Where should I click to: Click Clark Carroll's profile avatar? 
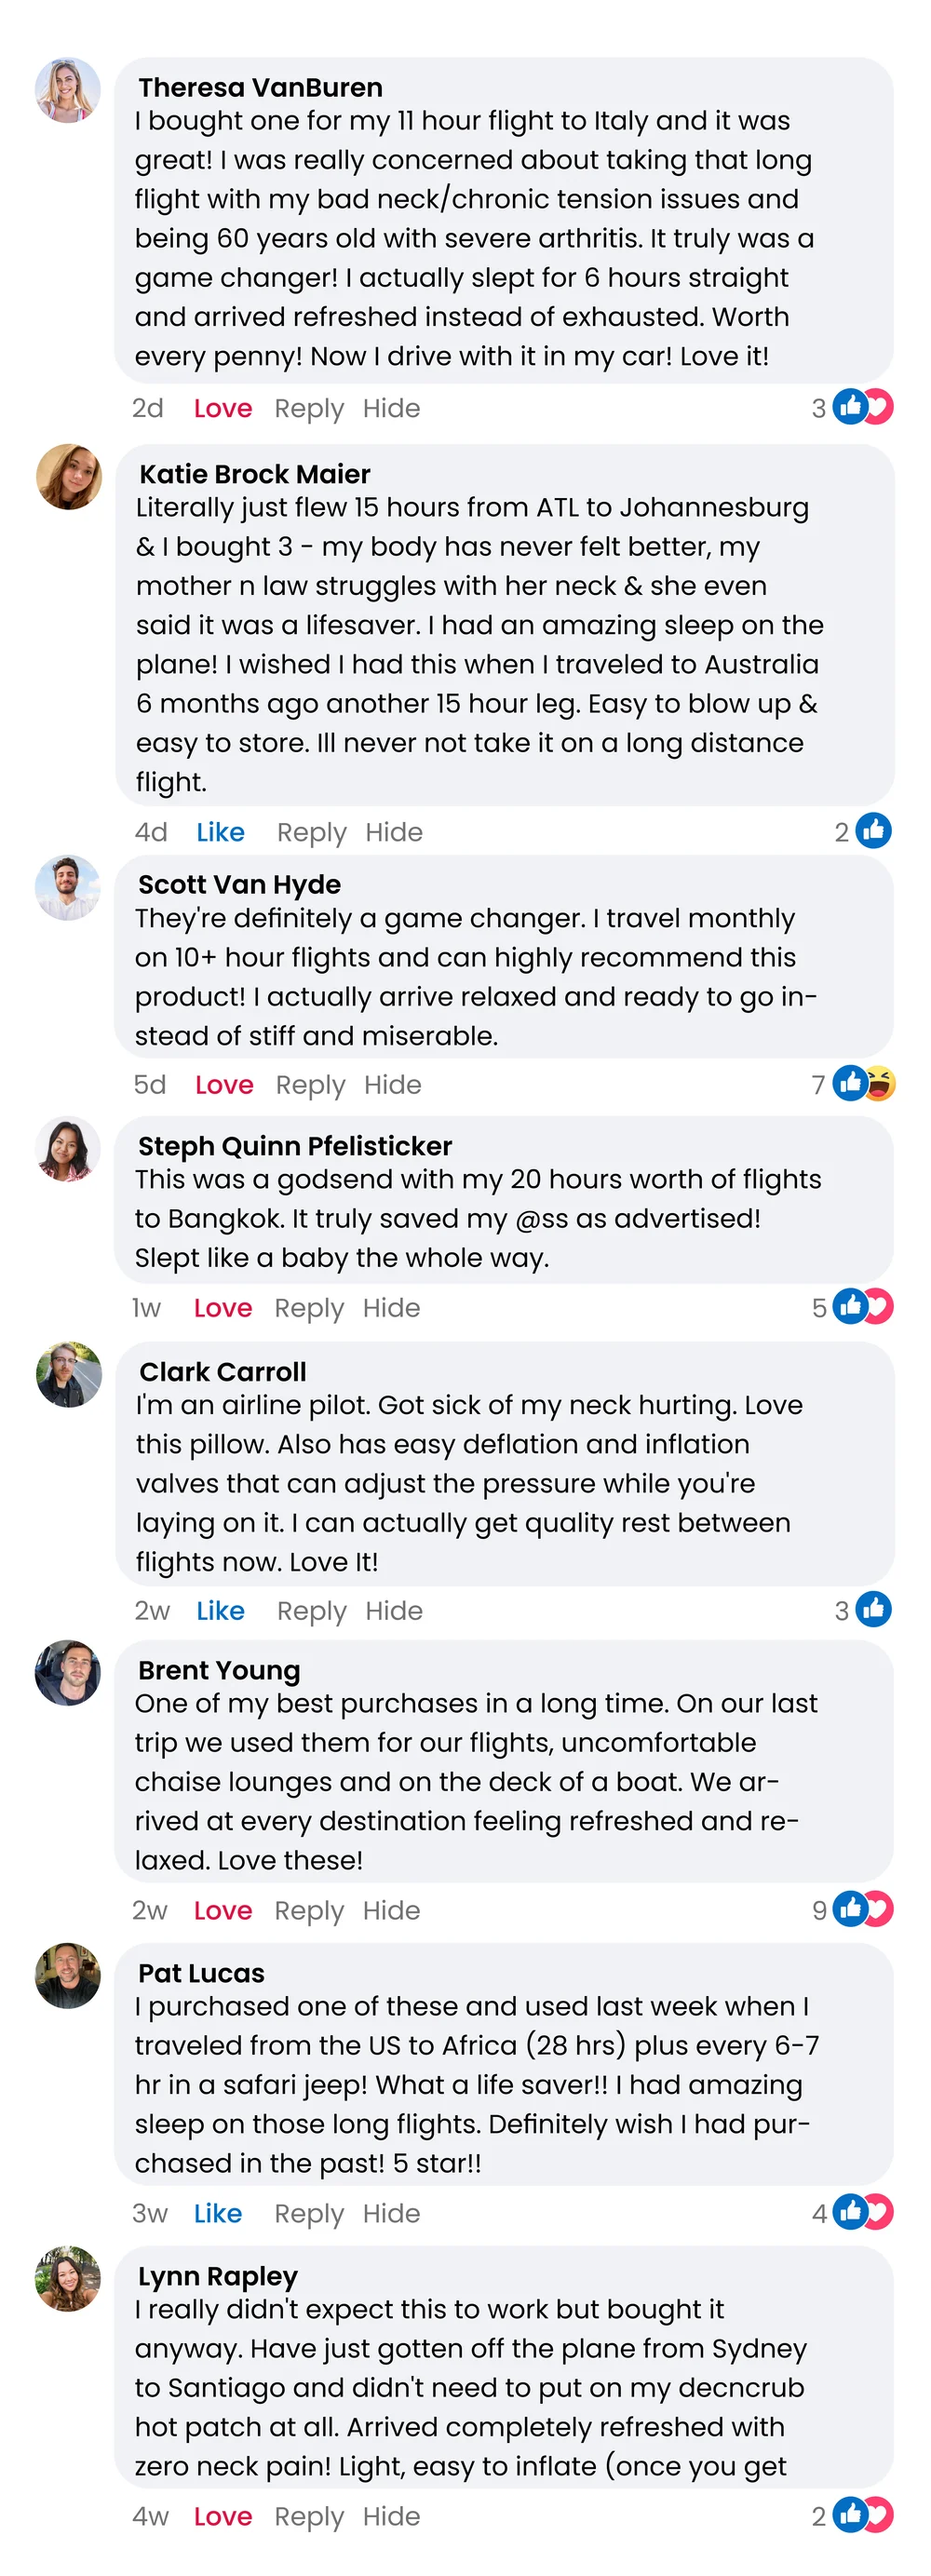[69, 1374]
